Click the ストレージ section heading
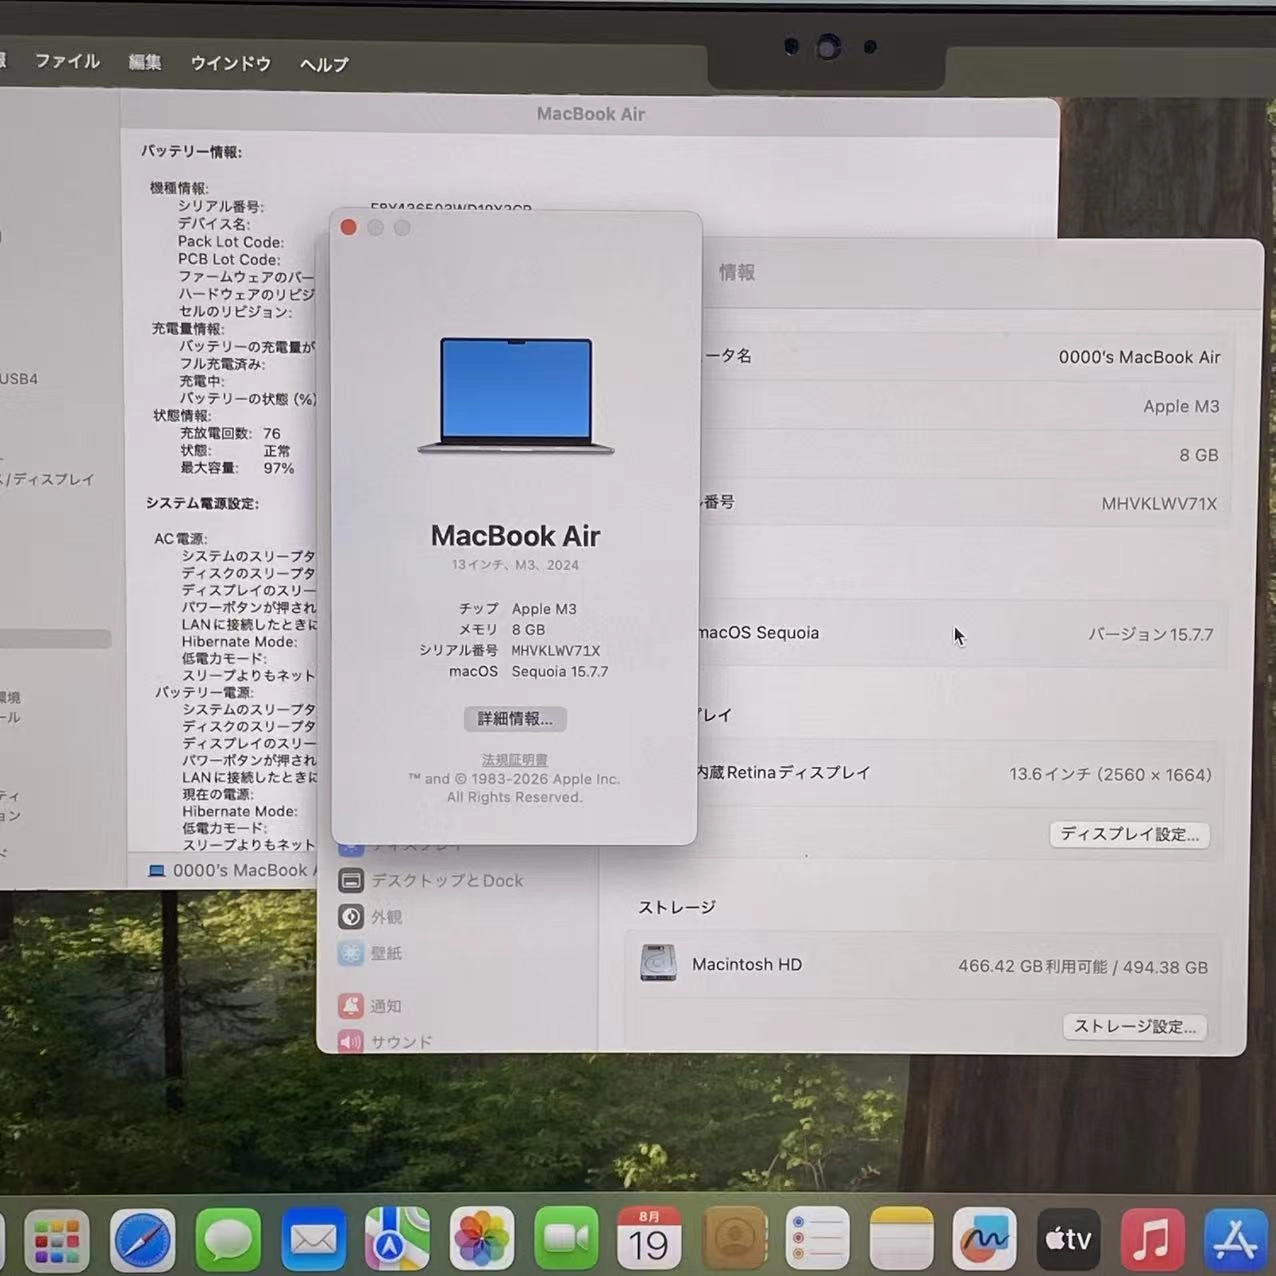Viewport: 1276px width, 1276px height. [x=677, y=907]
